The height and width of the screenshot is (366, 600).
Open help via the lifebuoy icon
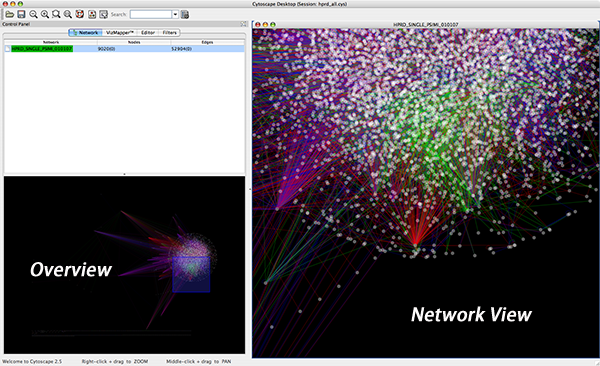80,15
